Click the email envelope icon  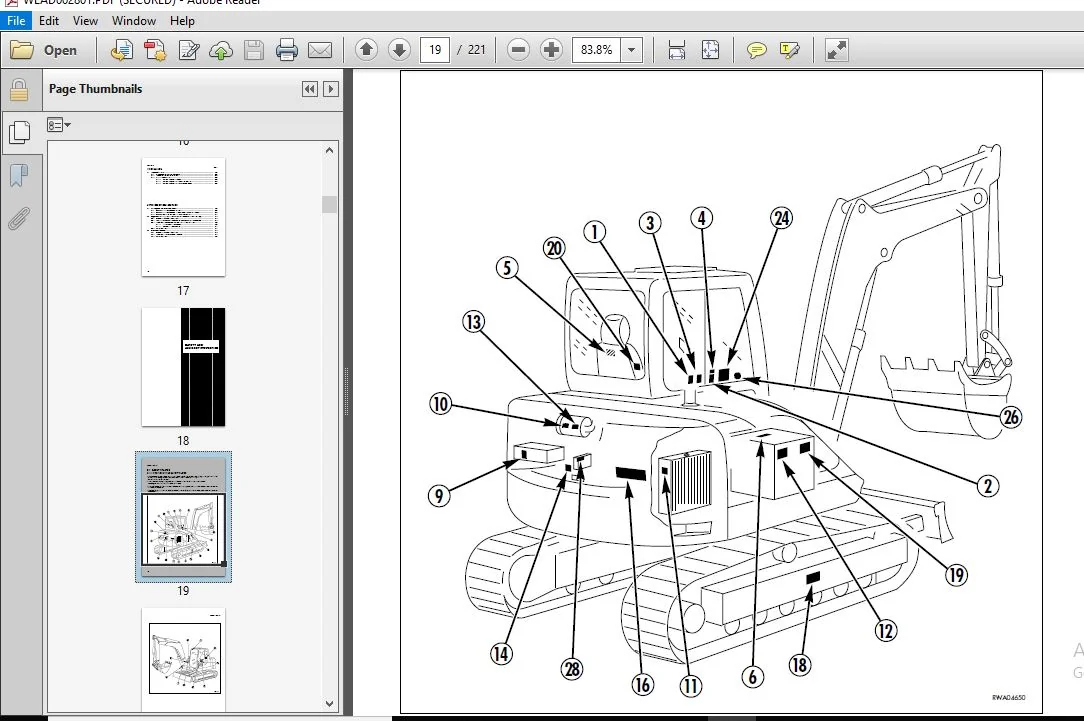[319, 50]
